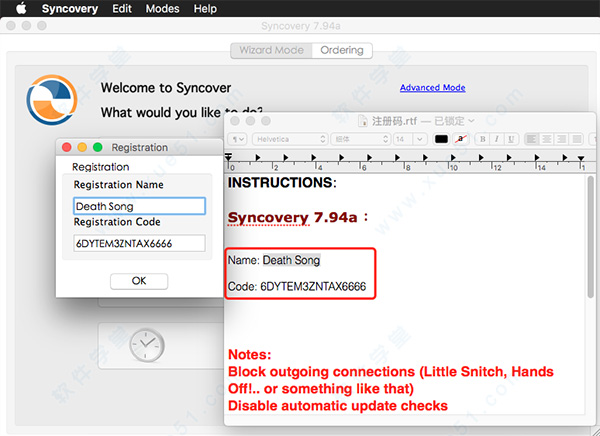Image resolution: width=600 pixels, height=436 pixels.
Task: Toggle underline in the TextEdit toolbar
Action: coord(510,139)
